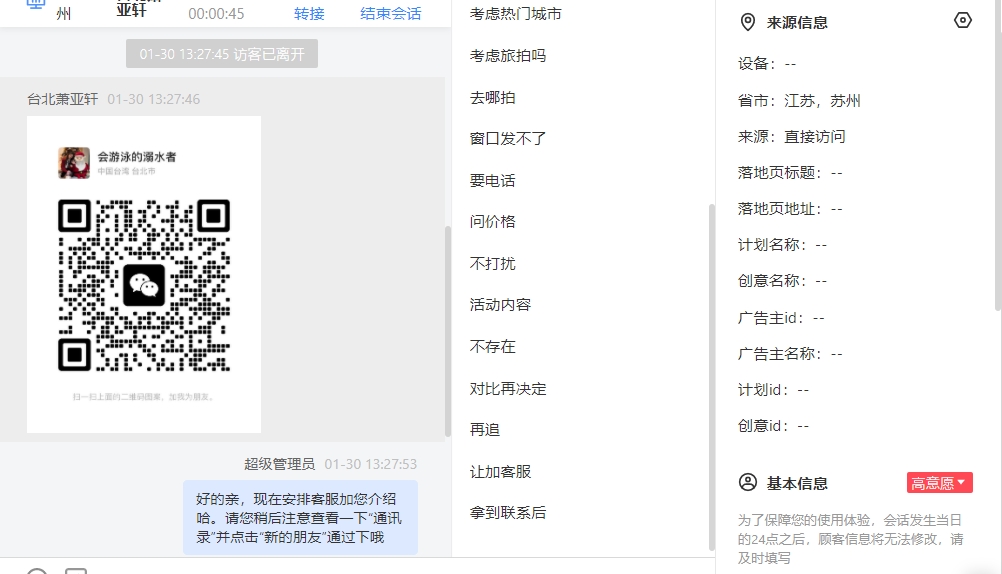Image resolution: width=1002 pixels, height=574 pixels.
Task: Select the quick reply 问价格
Action: pyautogui.click(x=492, y=221)
